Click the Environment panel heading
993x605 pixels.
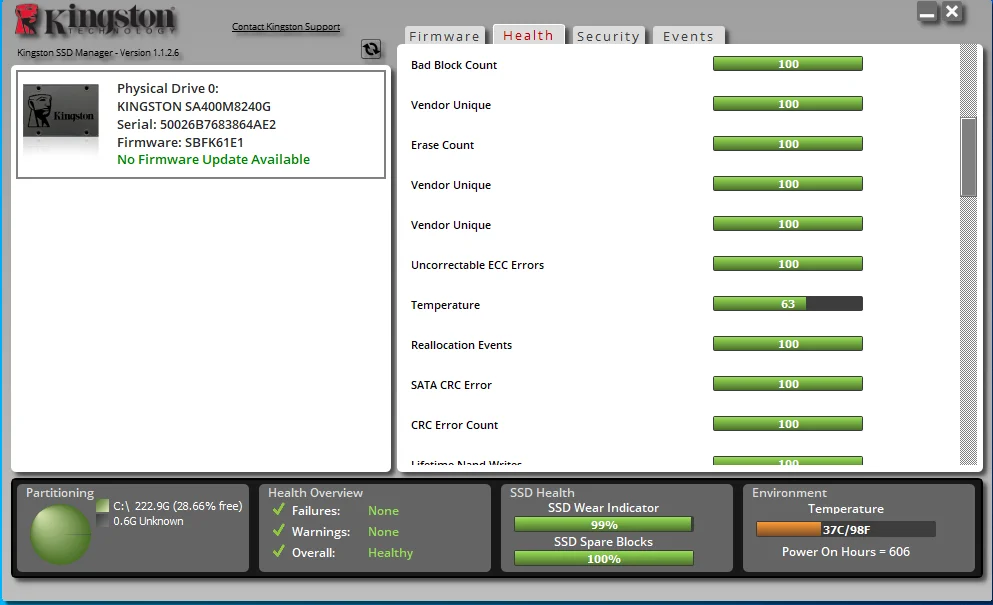click(789, 492)
